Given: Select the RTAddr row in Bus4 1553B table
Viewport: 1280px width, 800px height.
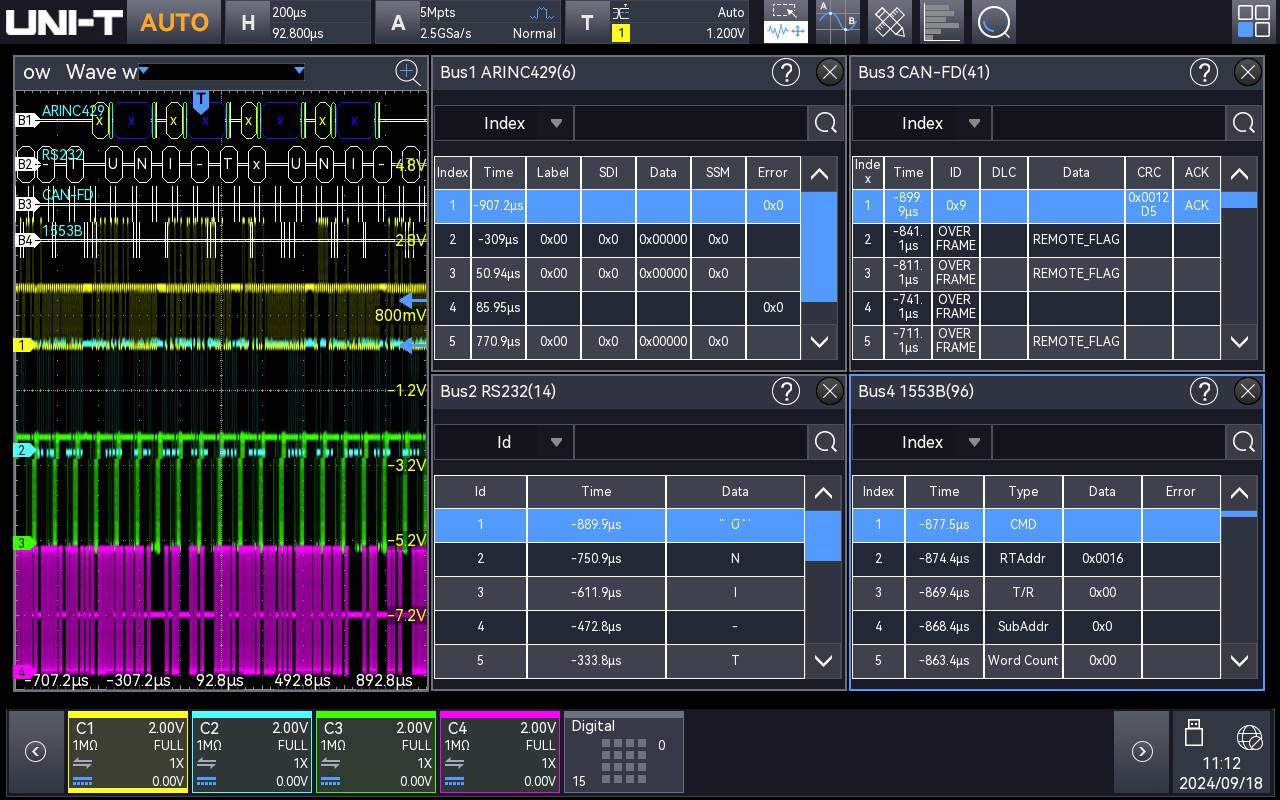Looking at the screenshot, I should click(x=1023, y=558).
